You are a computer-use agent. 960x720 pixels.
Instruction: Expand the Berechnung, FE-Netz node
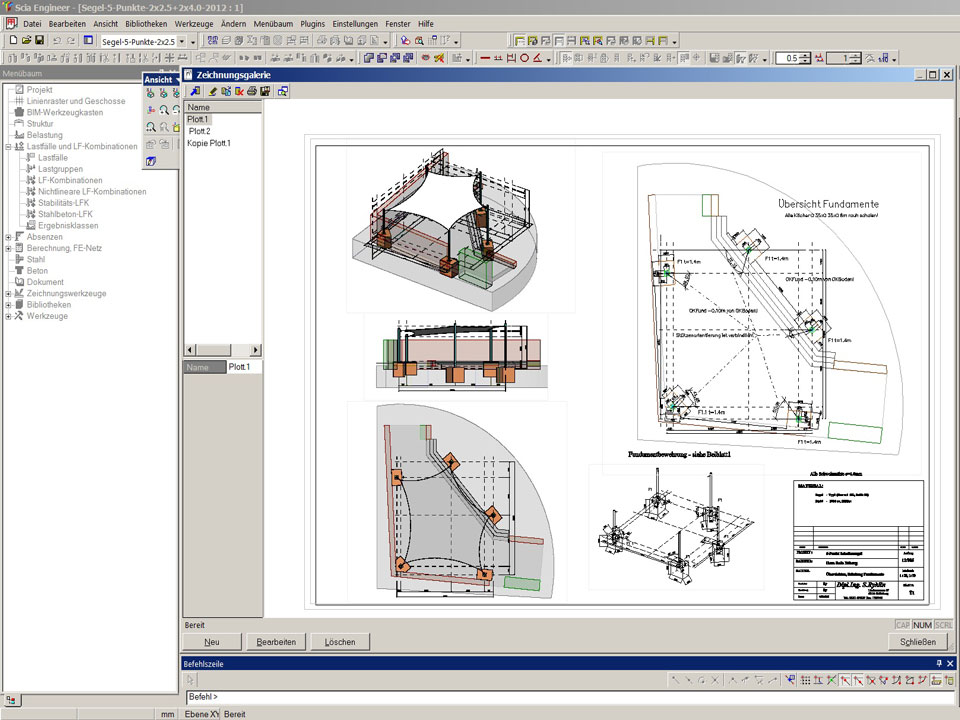tap(8, 248)
